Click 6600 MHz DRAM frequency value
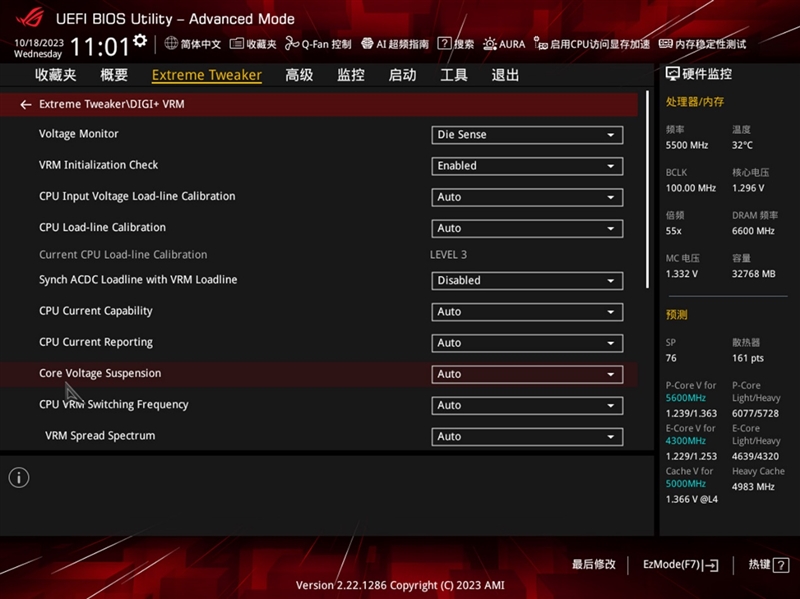Image resolution: width=800 pixels, height=599 pixels. (753, 231)
